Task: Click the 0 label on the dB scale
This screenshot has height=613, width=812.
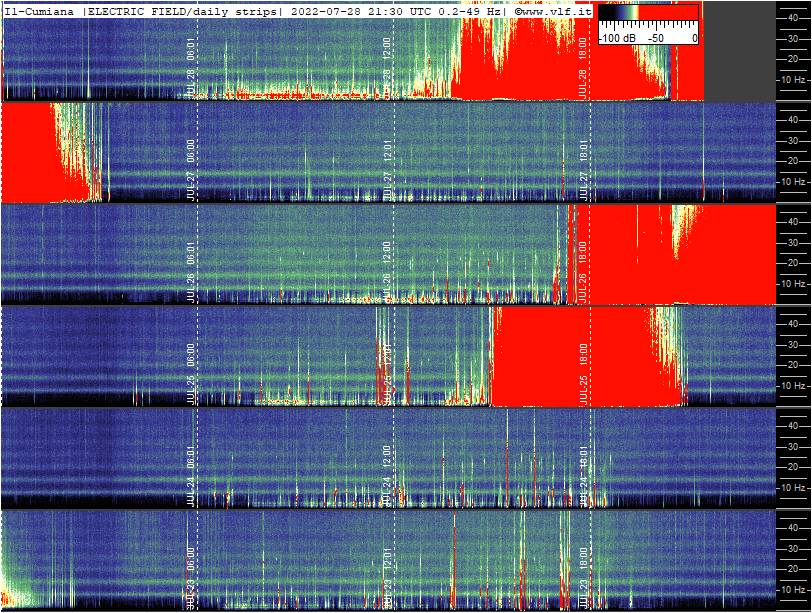Action: point(692,38)
